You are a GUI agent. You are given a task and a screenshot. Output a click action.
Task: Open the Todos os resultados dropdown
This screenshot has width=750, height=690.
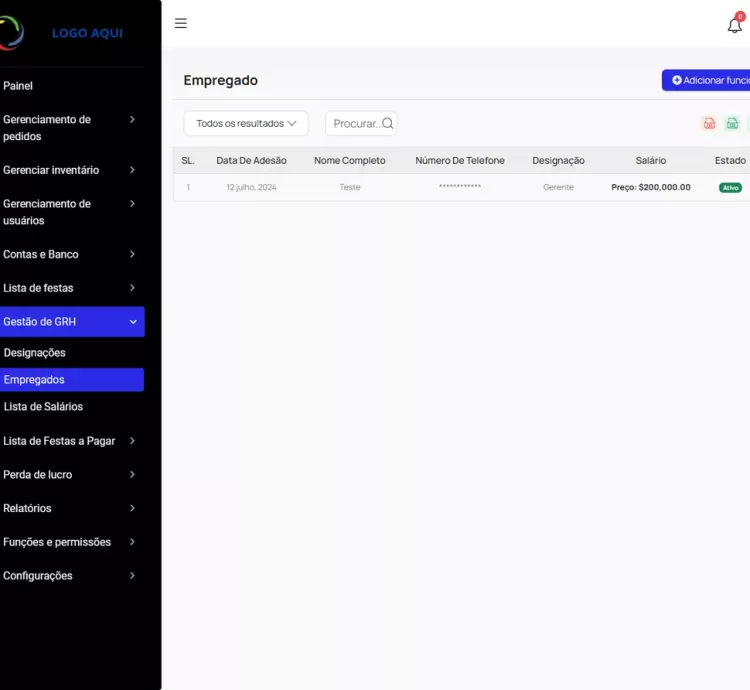[x=246, y=124]
